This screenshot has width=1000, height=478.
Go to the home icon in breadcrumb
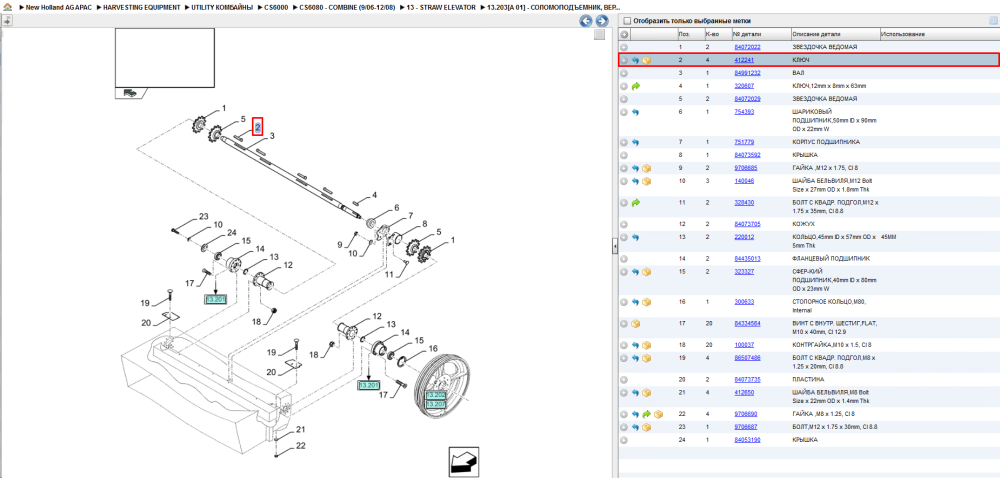[x=7, y=7]
